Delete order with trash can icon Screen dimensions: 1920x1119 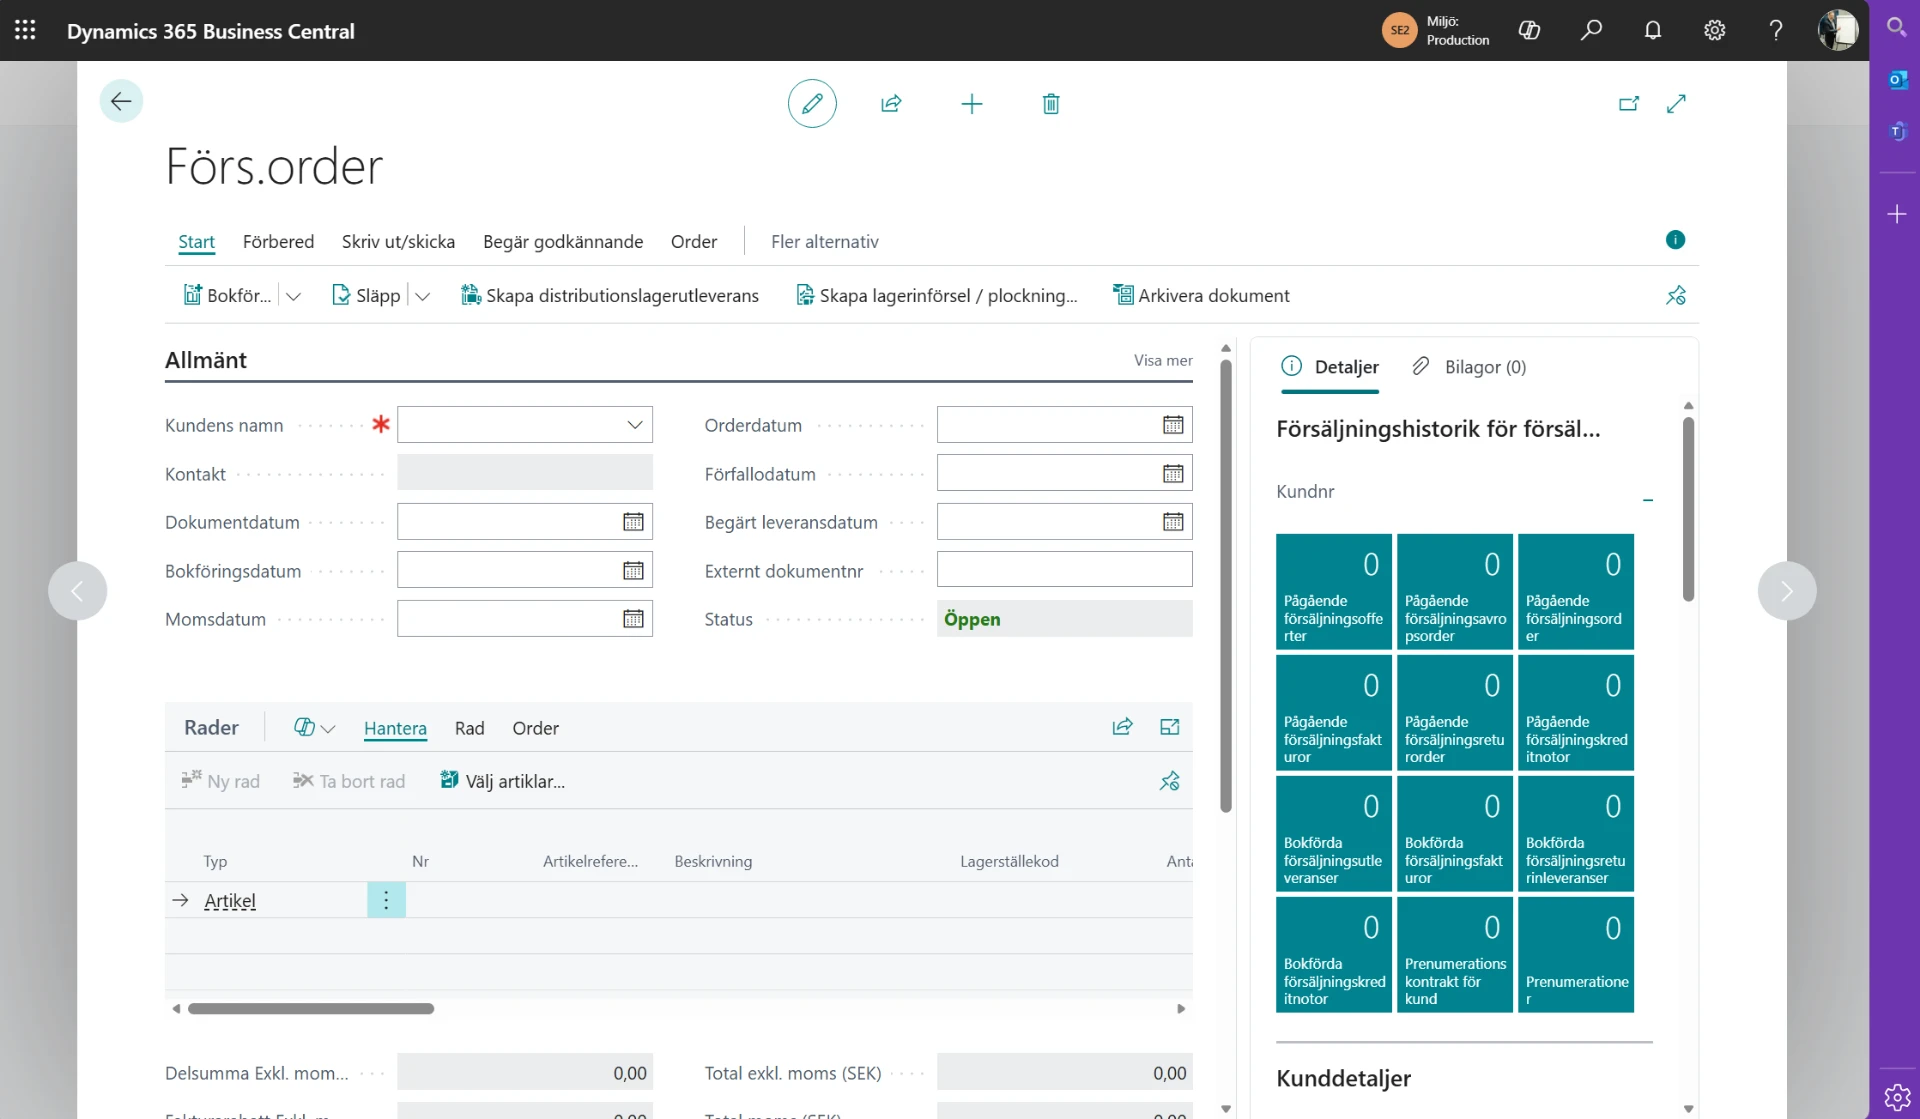(1051, 103)
